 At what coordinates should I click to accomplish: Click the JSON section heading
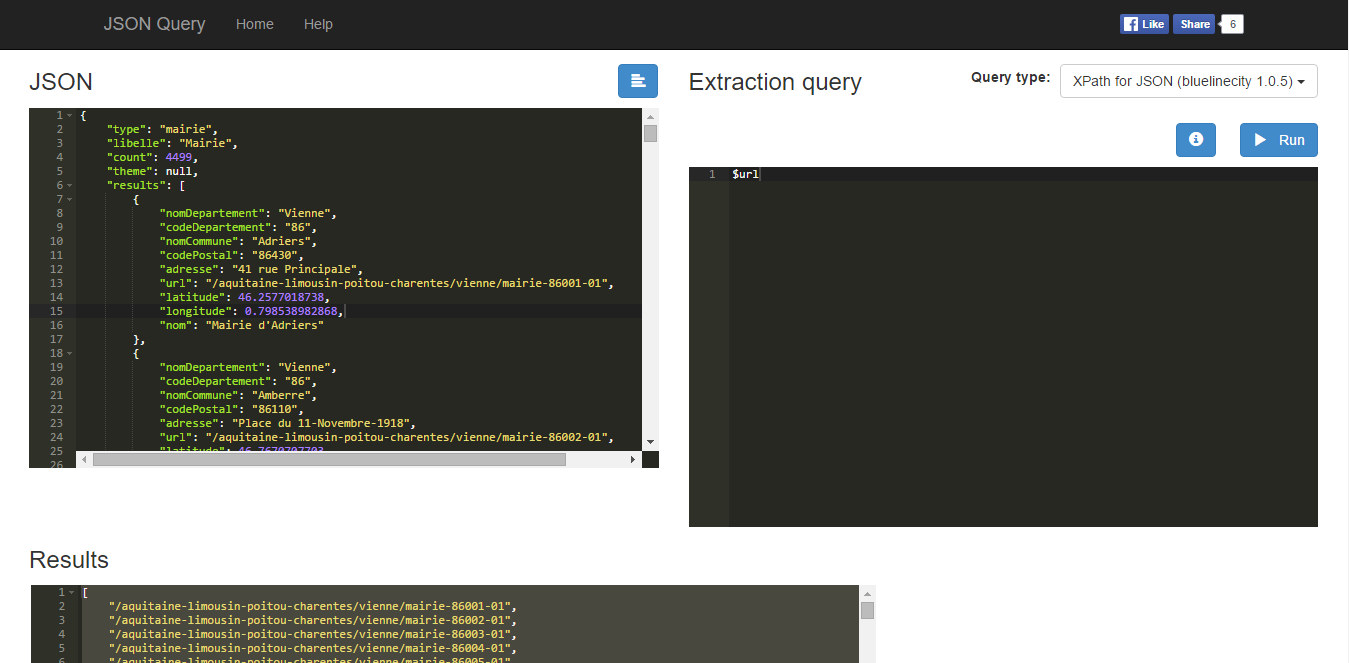61,82
